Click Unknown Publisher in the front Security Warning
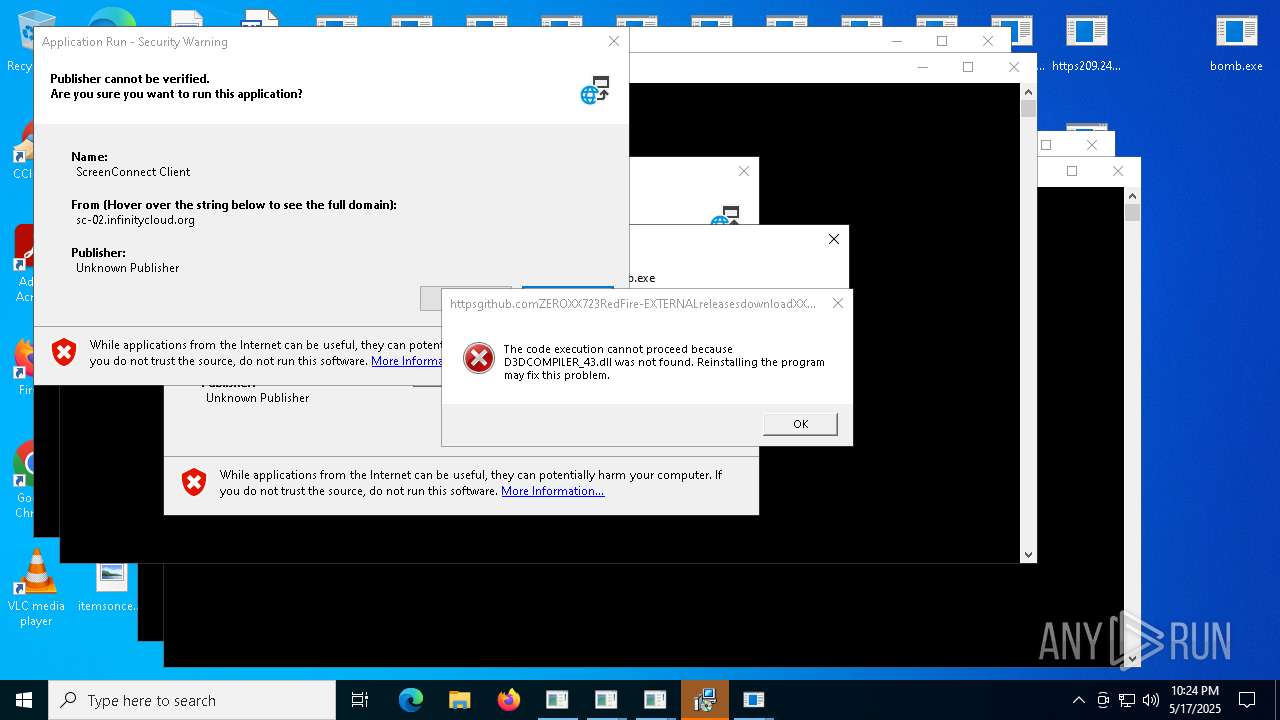The width and height of the screenshot is (1280, 720). point(128,268)
